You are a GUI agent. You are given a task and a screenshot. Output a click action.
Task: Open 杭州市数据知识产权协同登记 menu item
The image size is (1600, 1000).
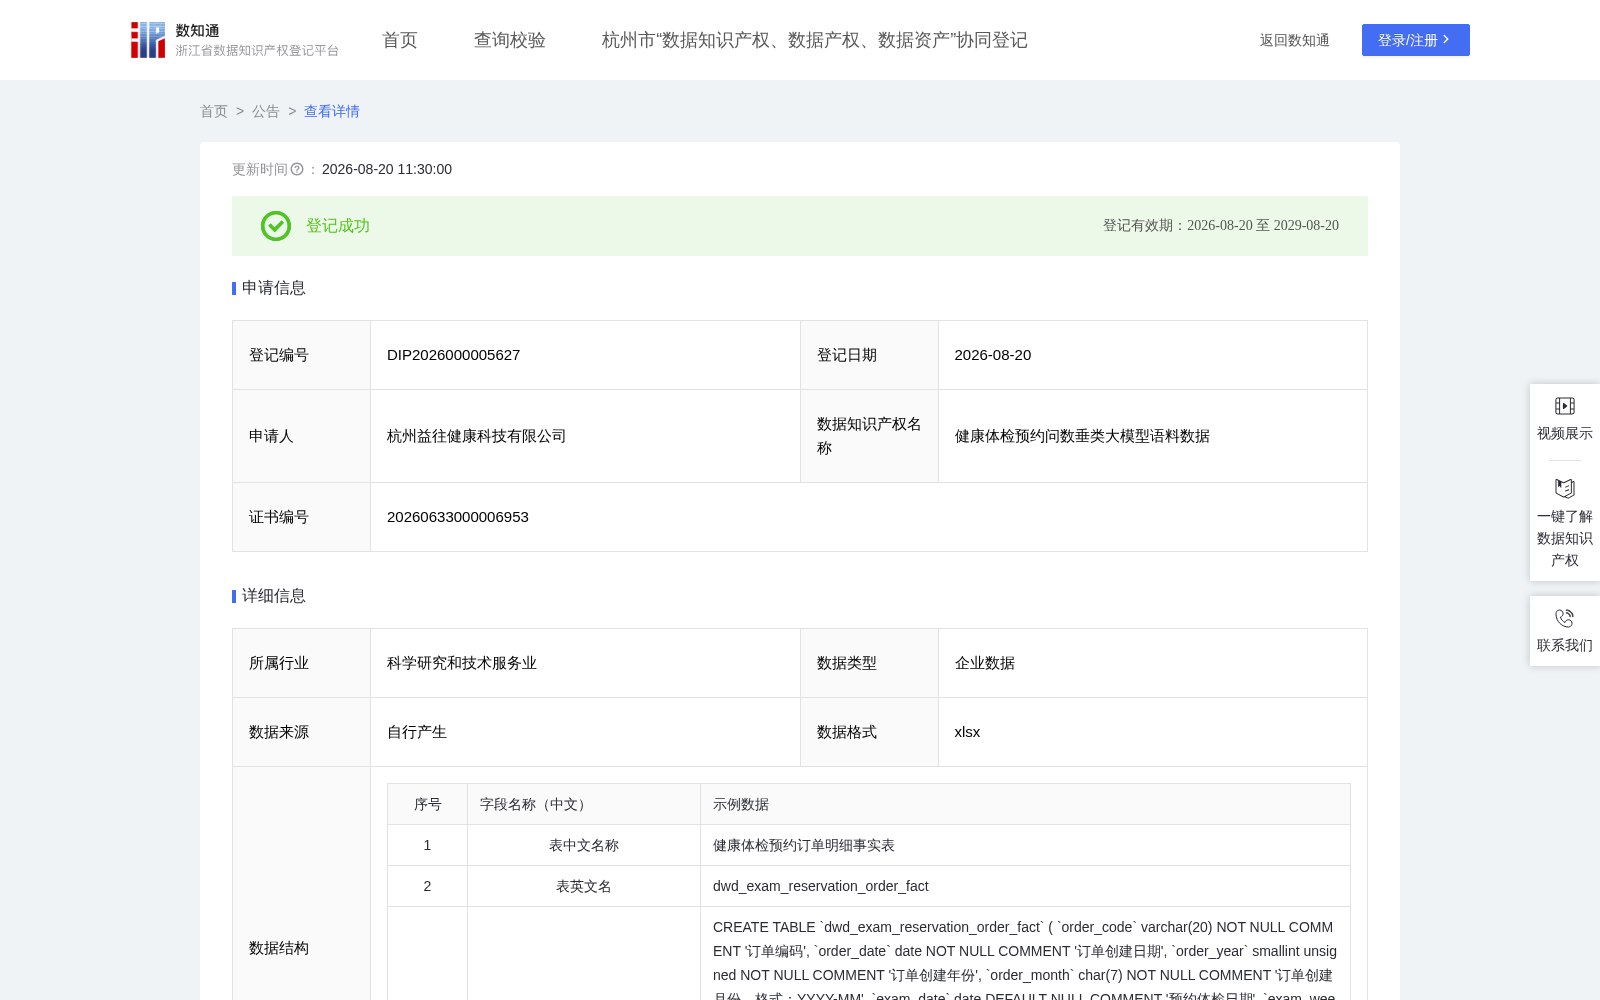coord(815,40)
